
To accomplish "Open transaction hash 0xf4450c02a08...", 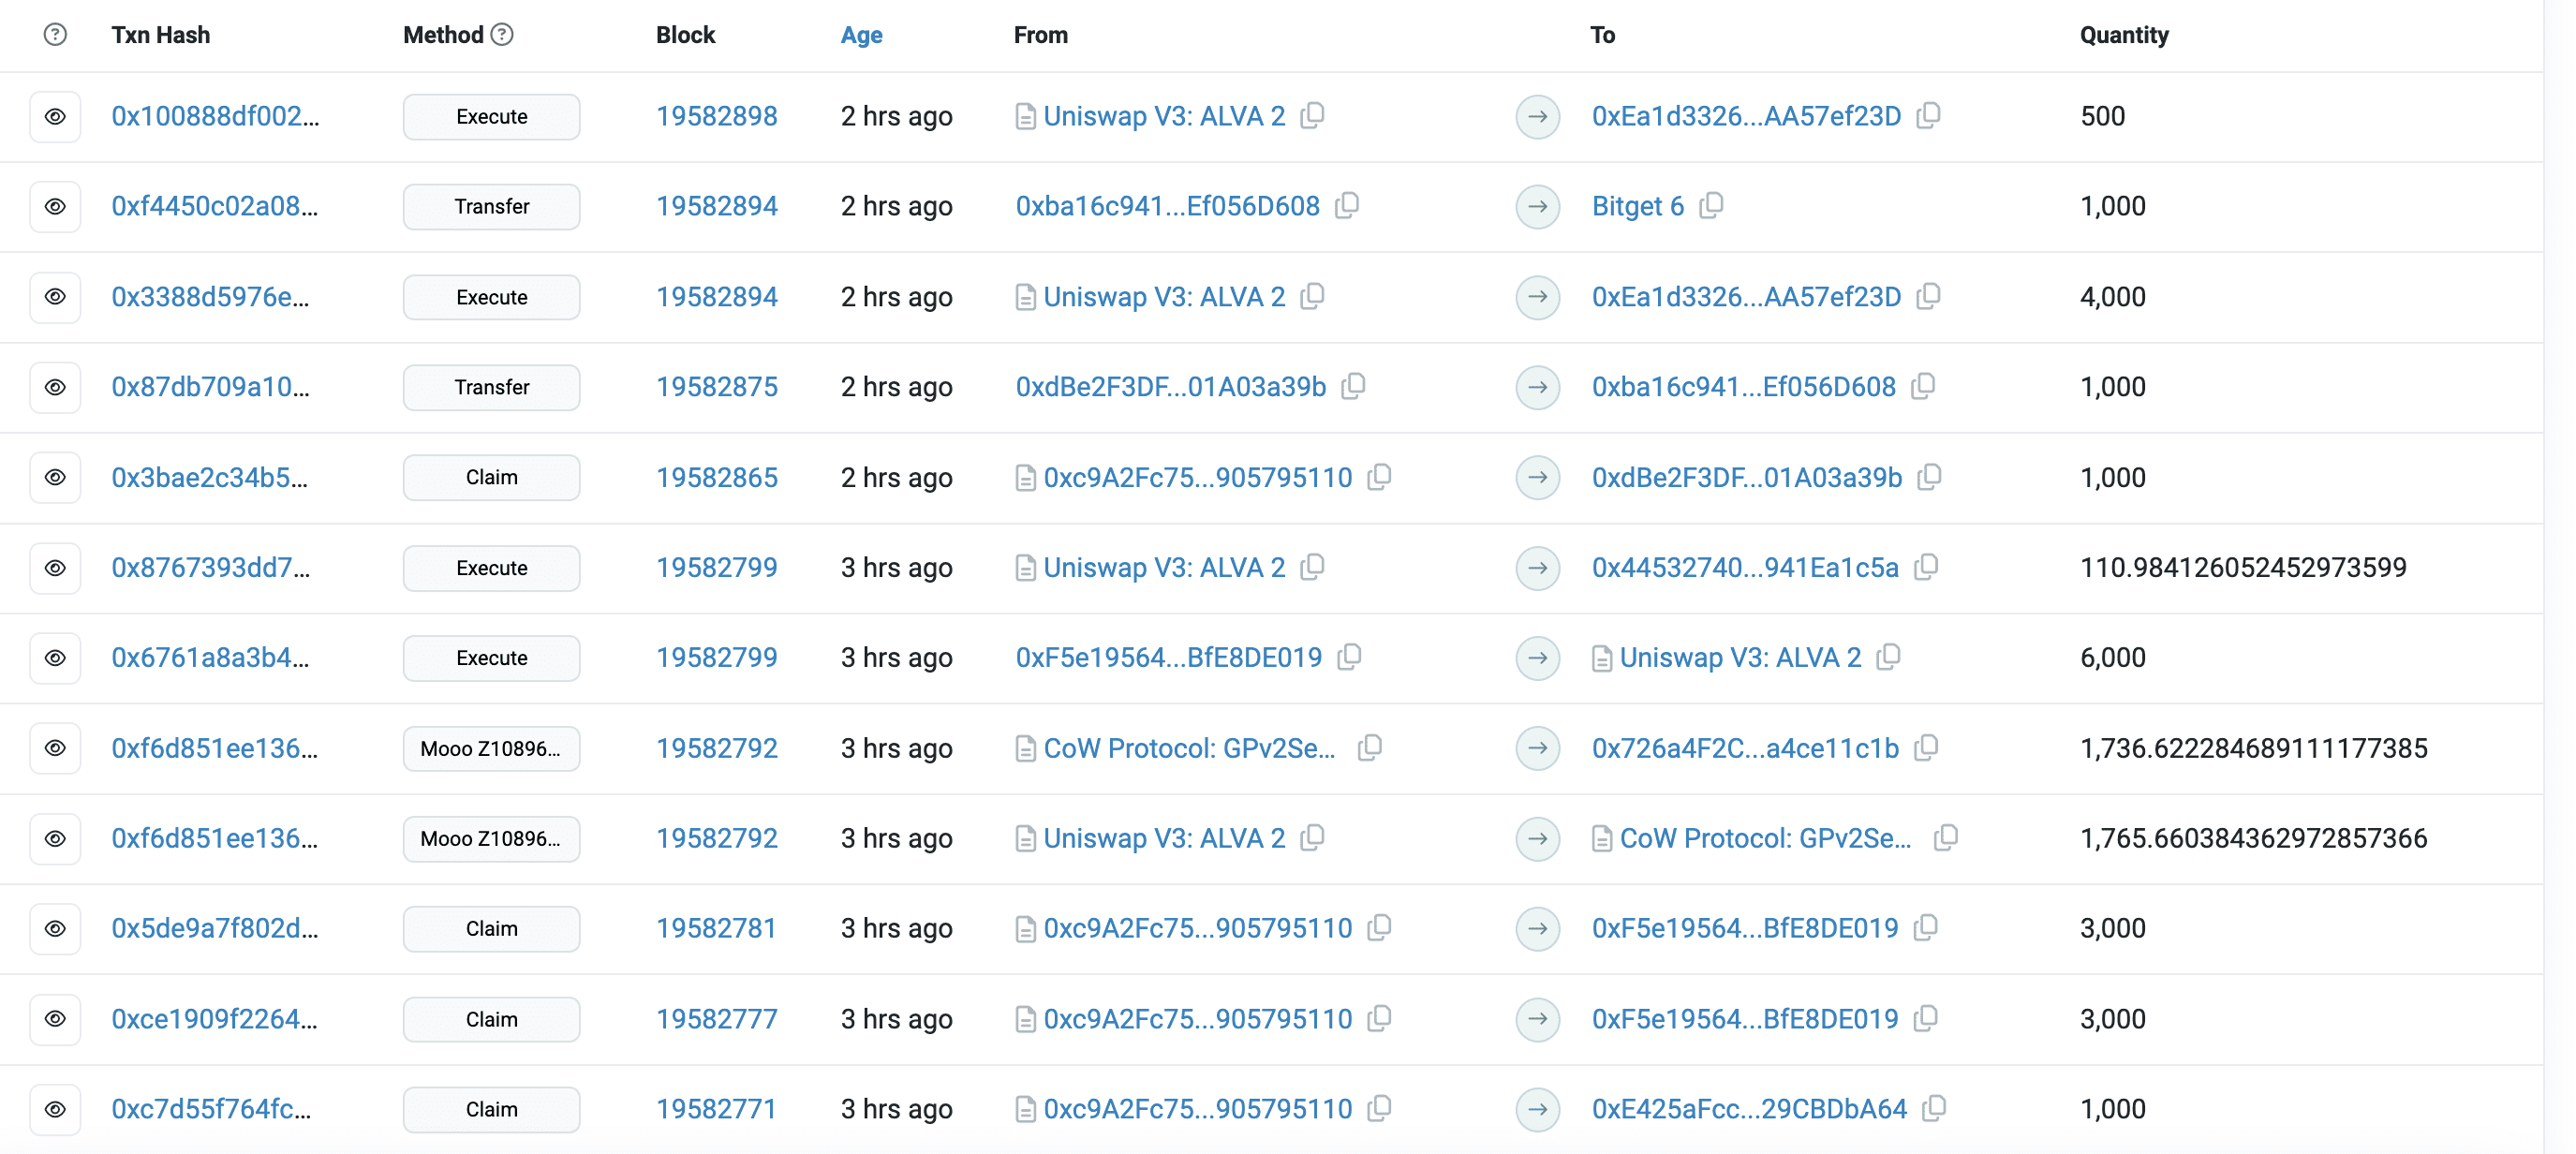I will click(x=214, y=206).
